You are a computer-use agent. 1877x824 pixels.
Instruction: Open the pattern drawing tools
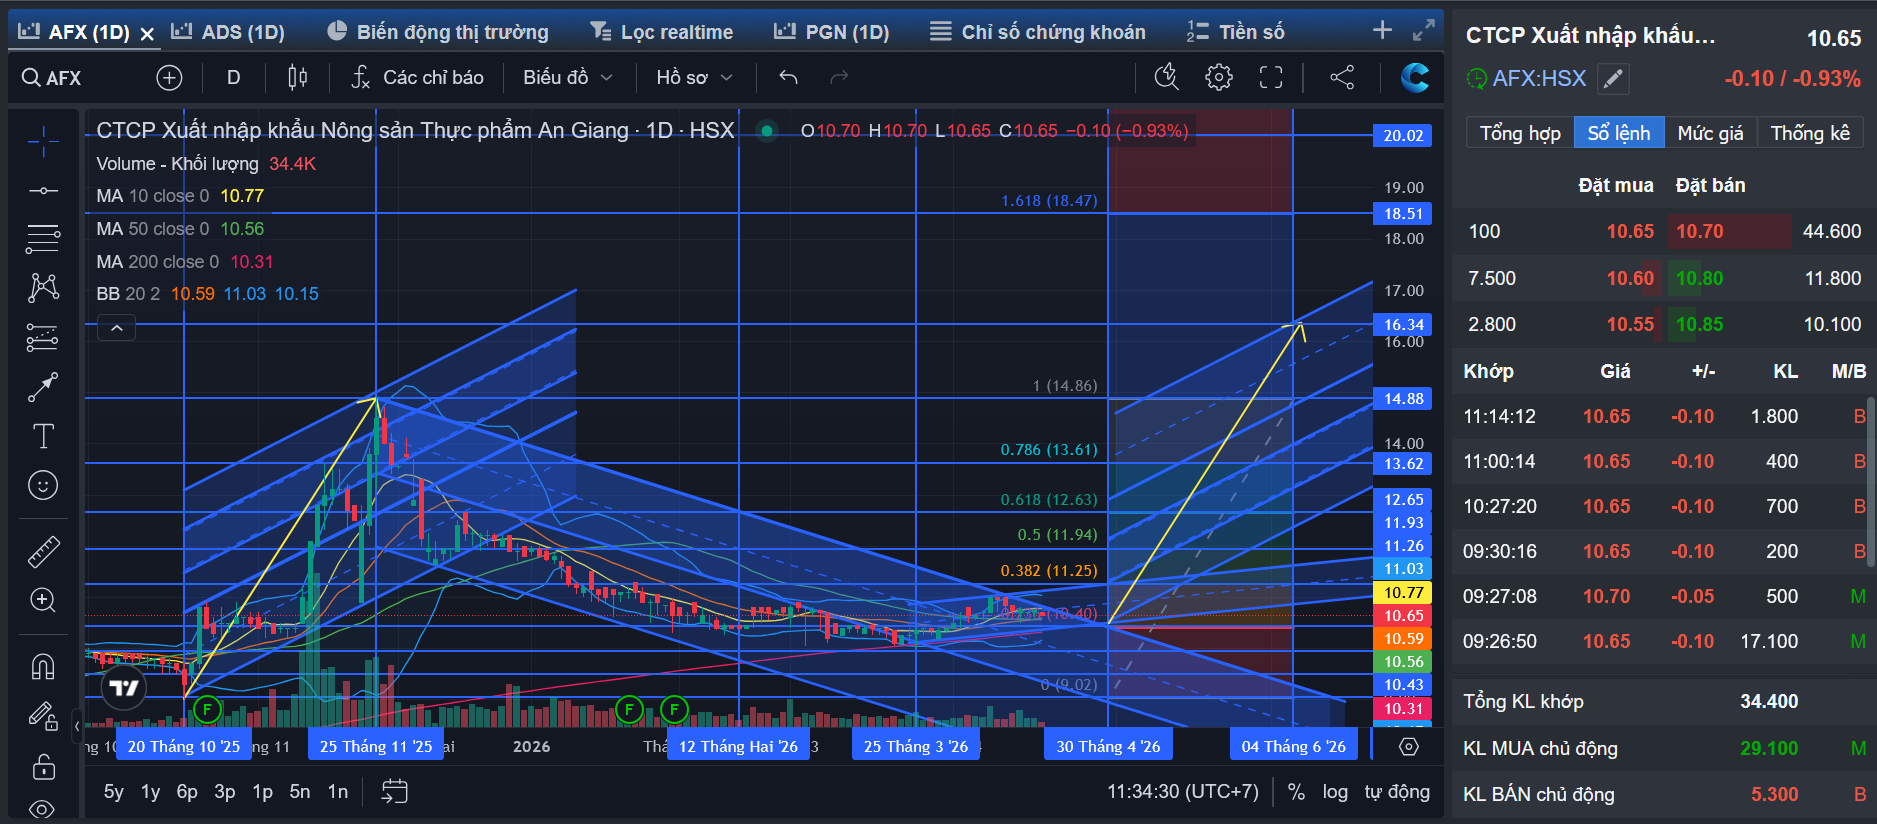[x=43, y=288]
